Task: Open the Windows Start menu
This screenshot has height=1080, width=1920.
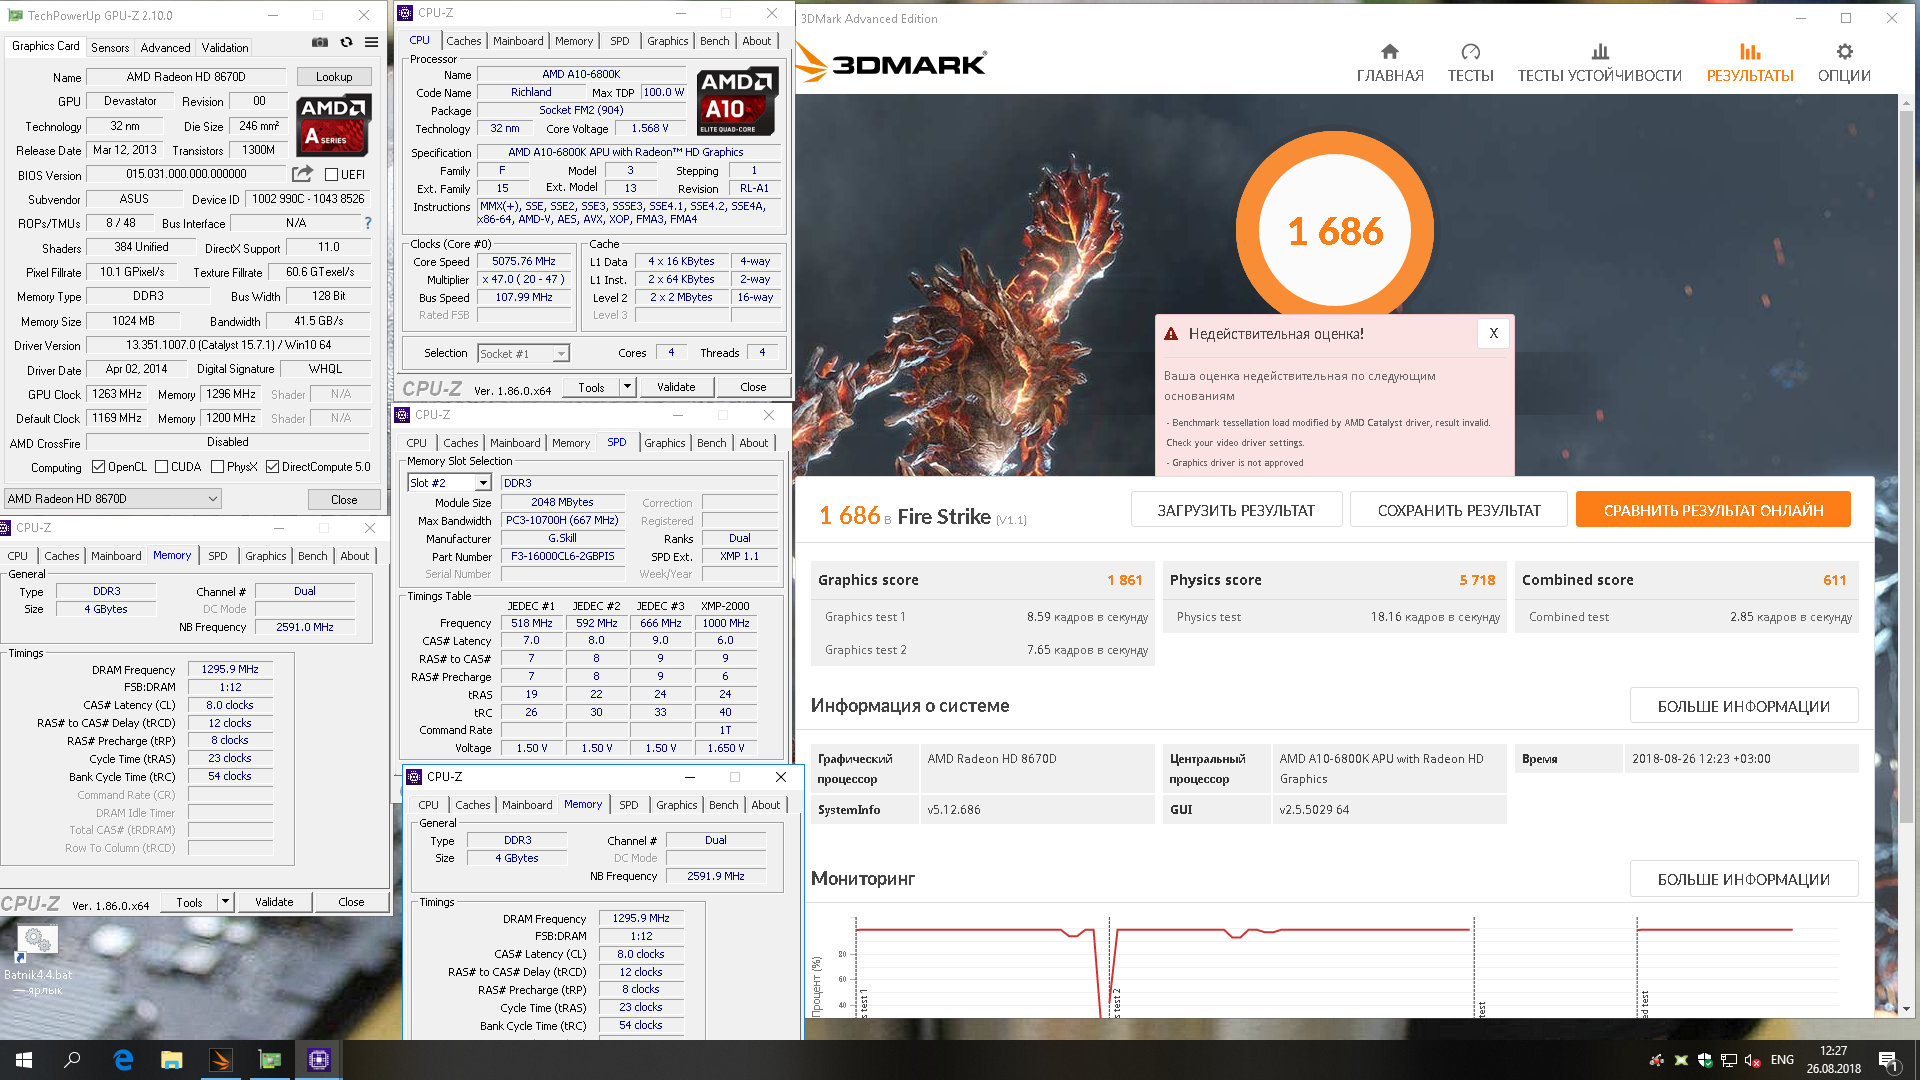Action: (x=24, y=1060)
